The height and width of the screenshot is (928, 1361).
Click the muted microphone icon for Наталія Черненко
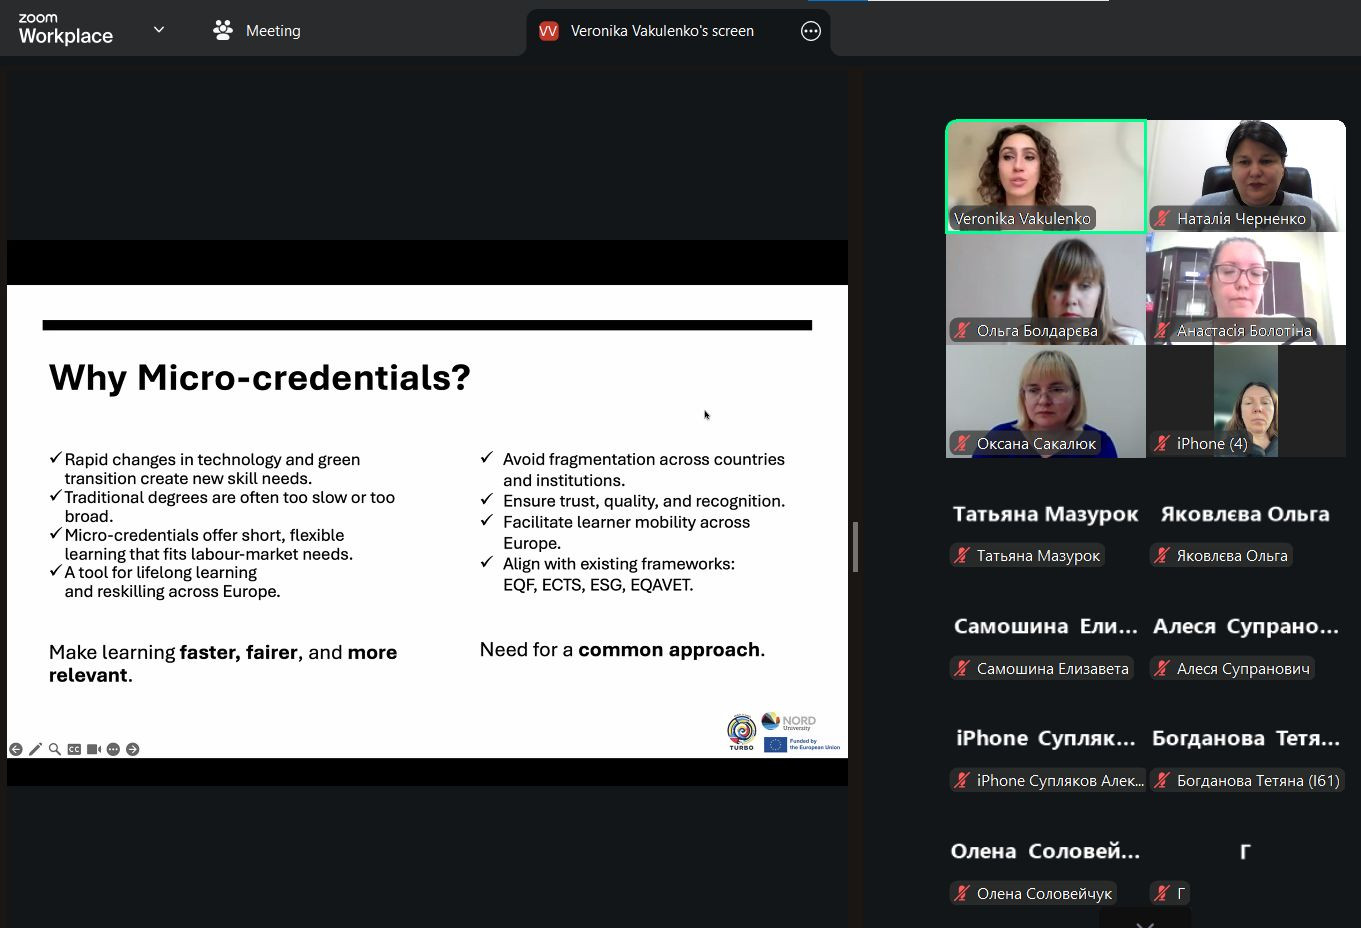(x=1162, y=218)
